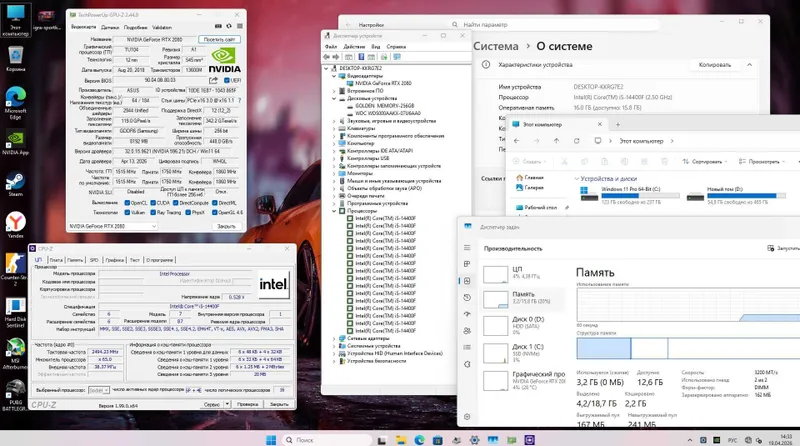Switch to the SPD tab in CPU-Z
The image size is (800, 446).
(94, 260)
